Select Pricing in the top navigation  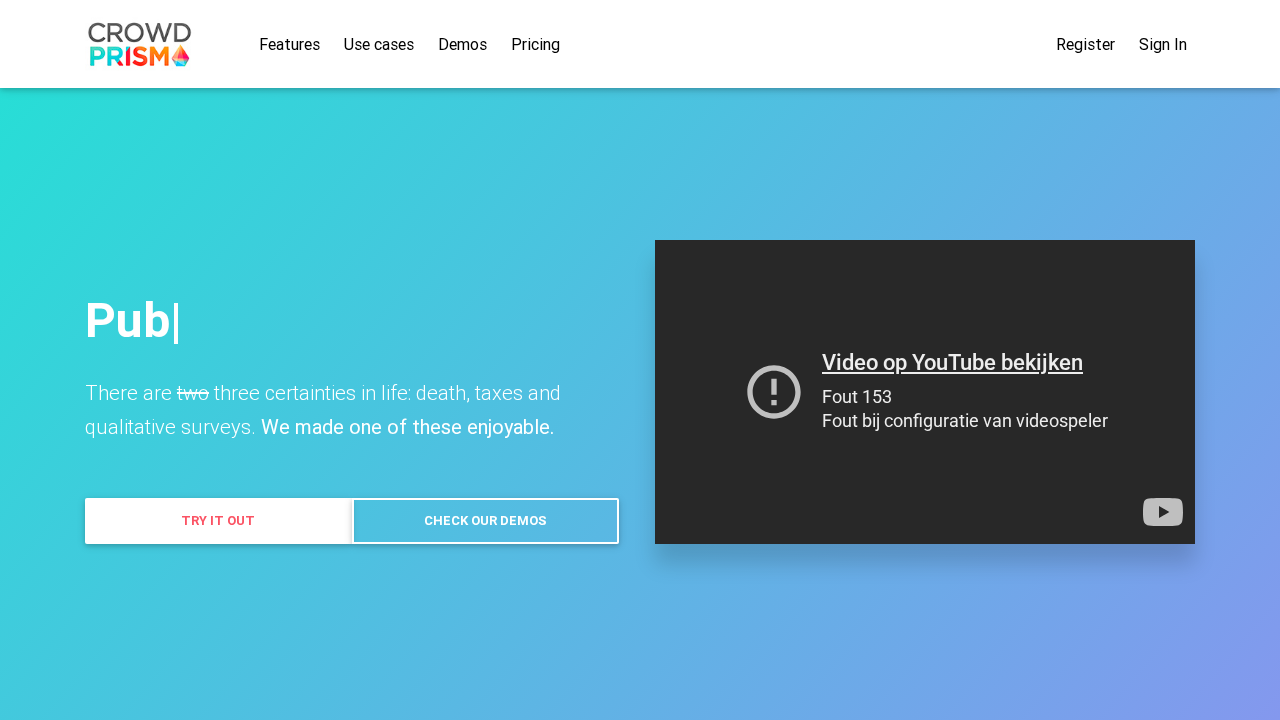click(535, 44)
